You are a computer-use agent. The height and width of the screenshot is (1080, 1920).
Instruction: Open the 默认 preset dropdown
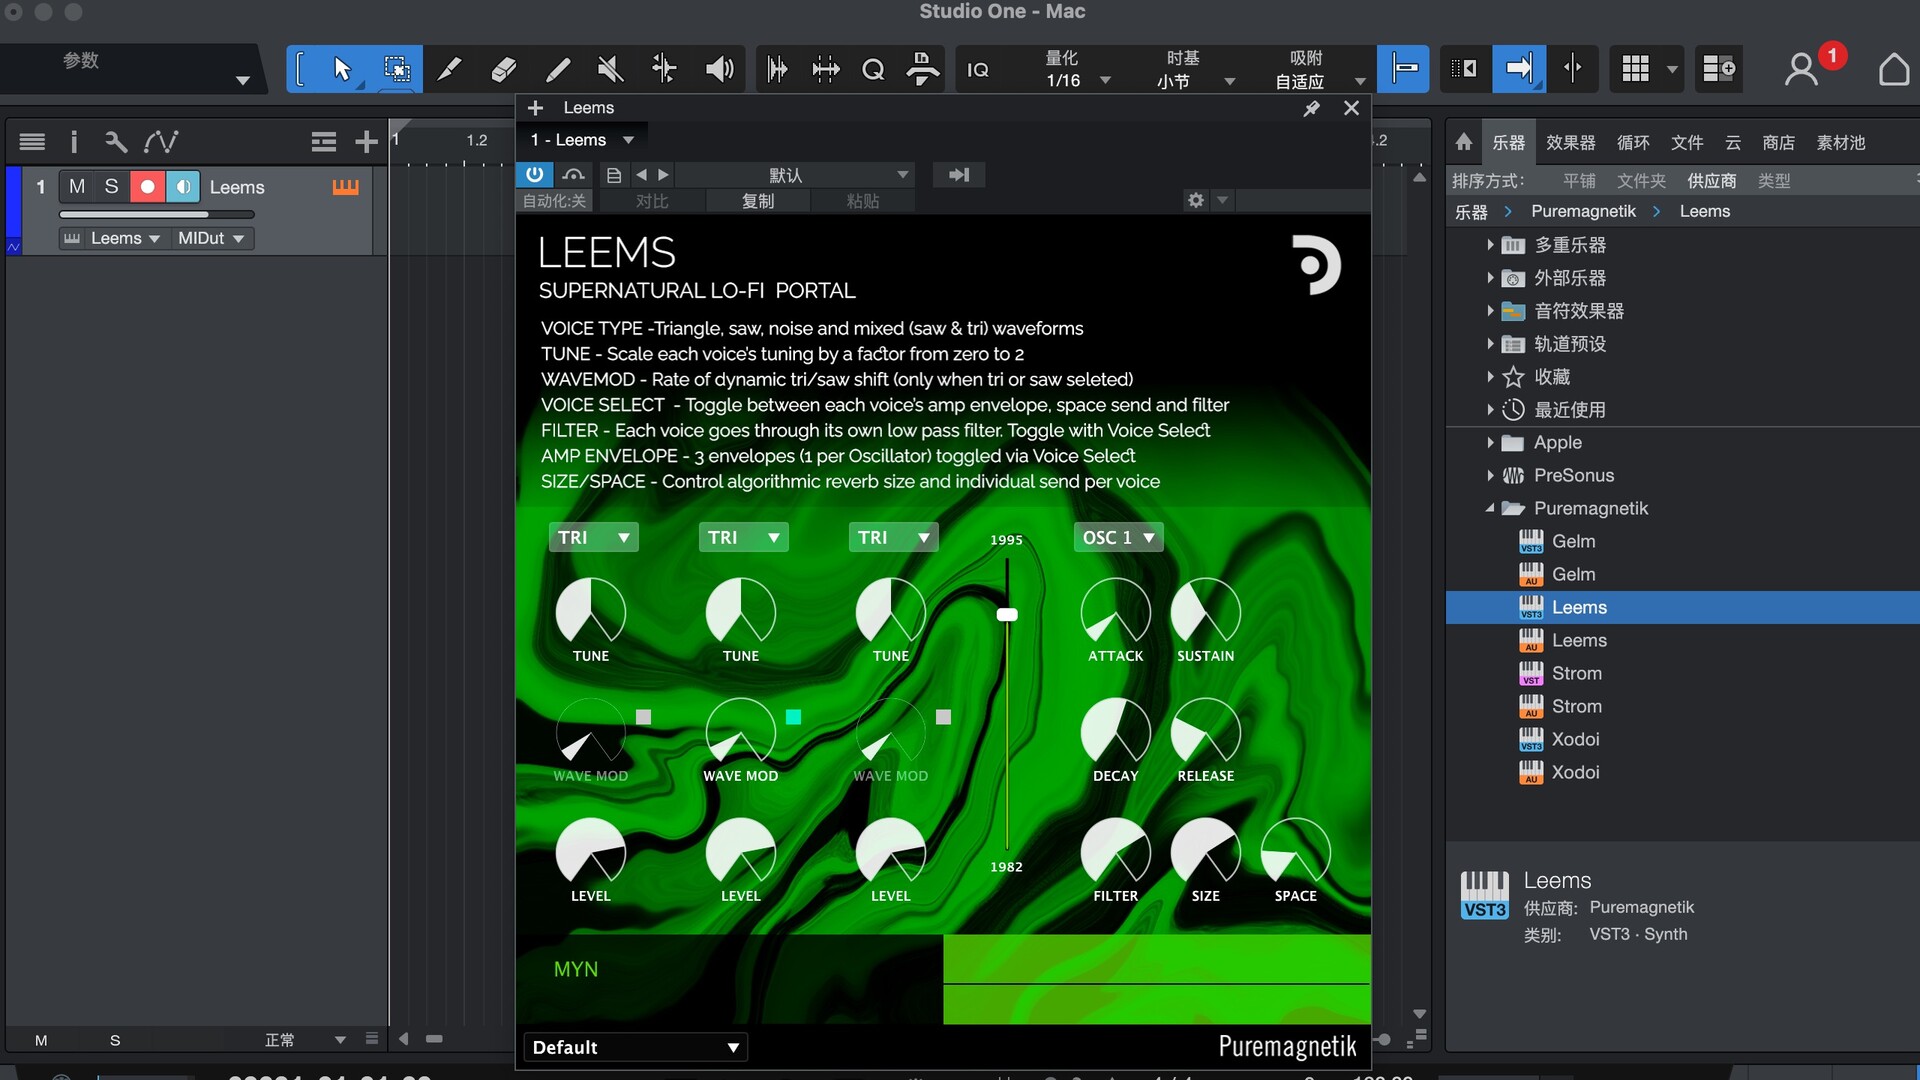click(x=794, y=174)
